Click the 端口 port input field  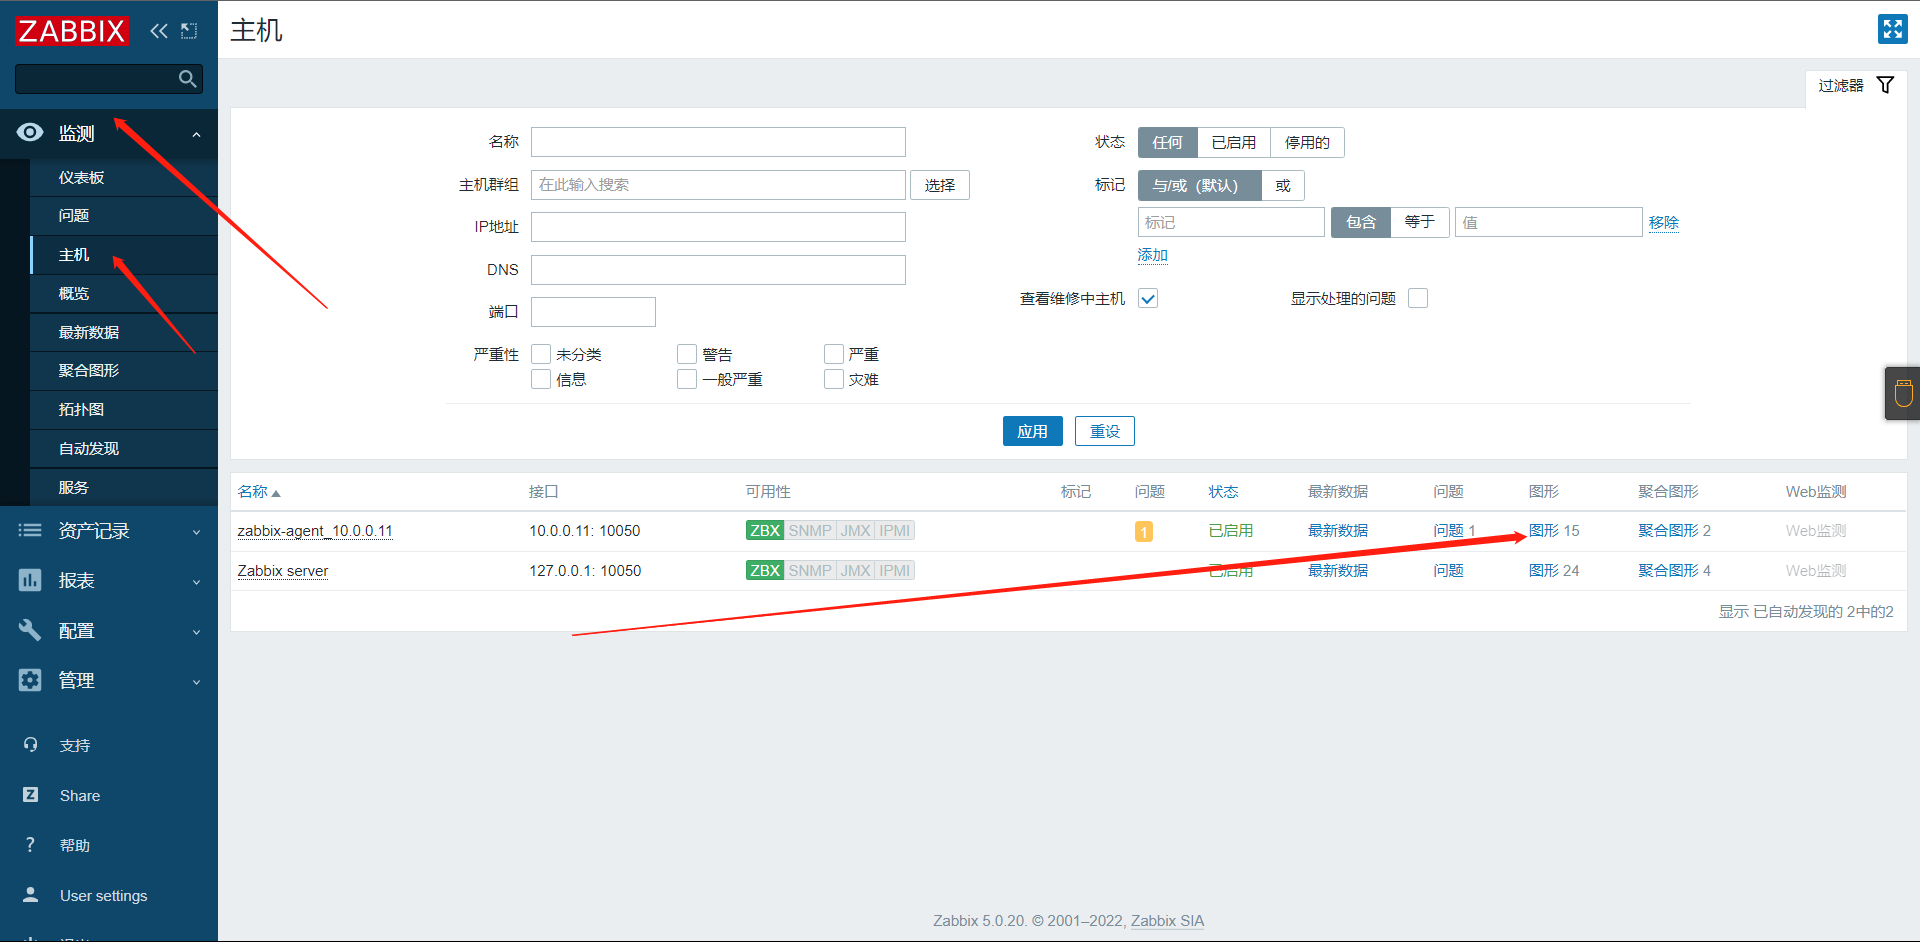(x=593, y=312)
